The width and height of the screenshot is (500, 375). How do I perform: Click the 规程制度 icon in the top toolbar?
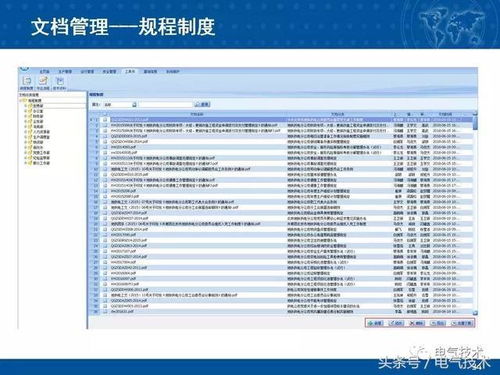pos(27,81)
